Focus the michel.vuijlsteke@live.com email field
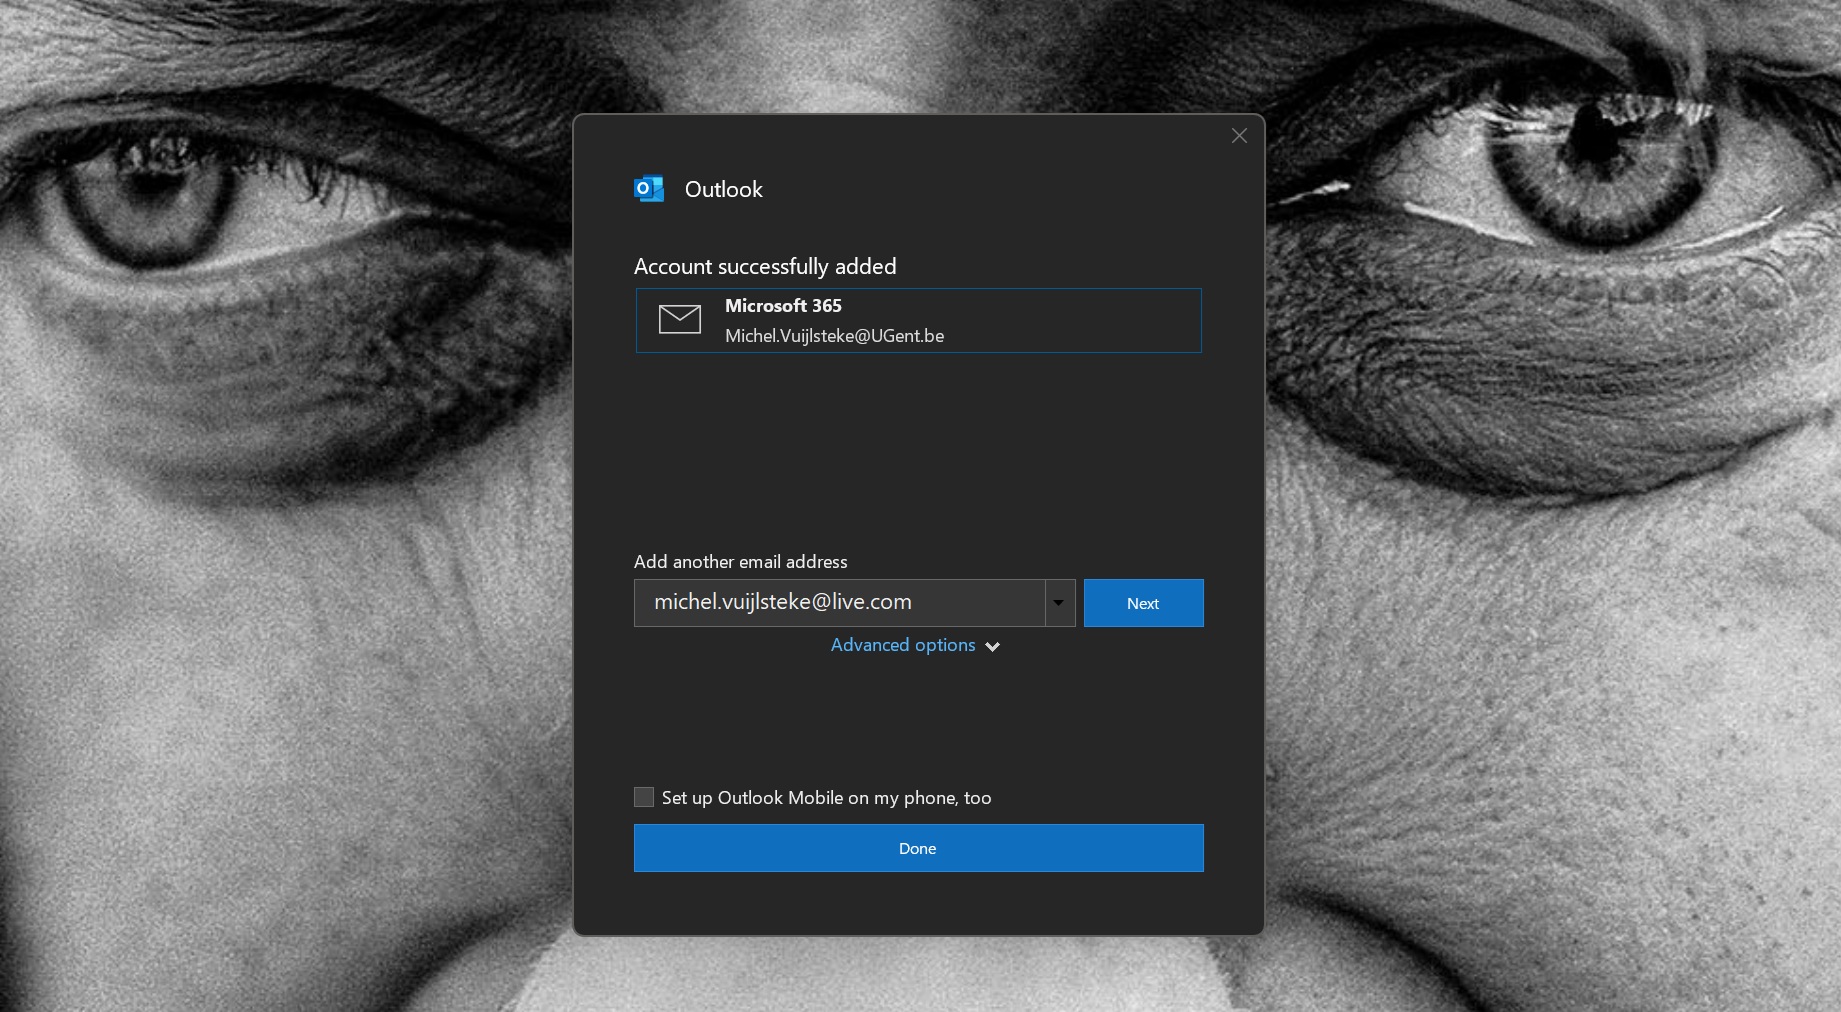This screenshot has height=1012, width=1841. [838, 603]
